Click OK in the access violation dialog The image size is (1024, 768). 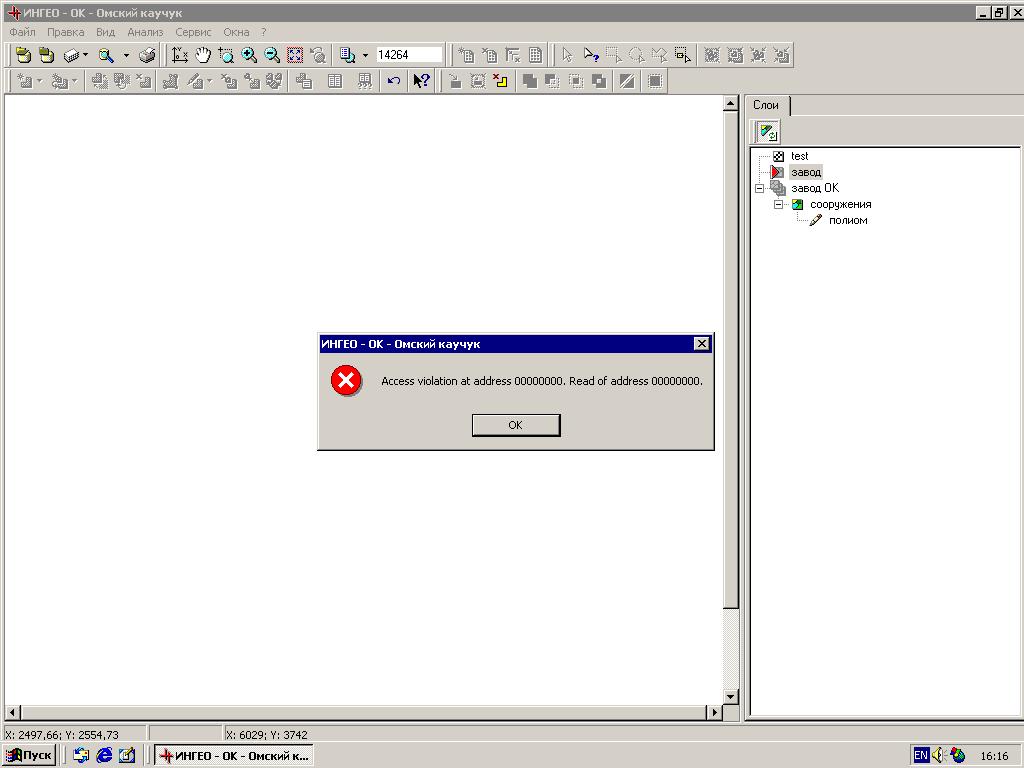click(x=516, y=425)
